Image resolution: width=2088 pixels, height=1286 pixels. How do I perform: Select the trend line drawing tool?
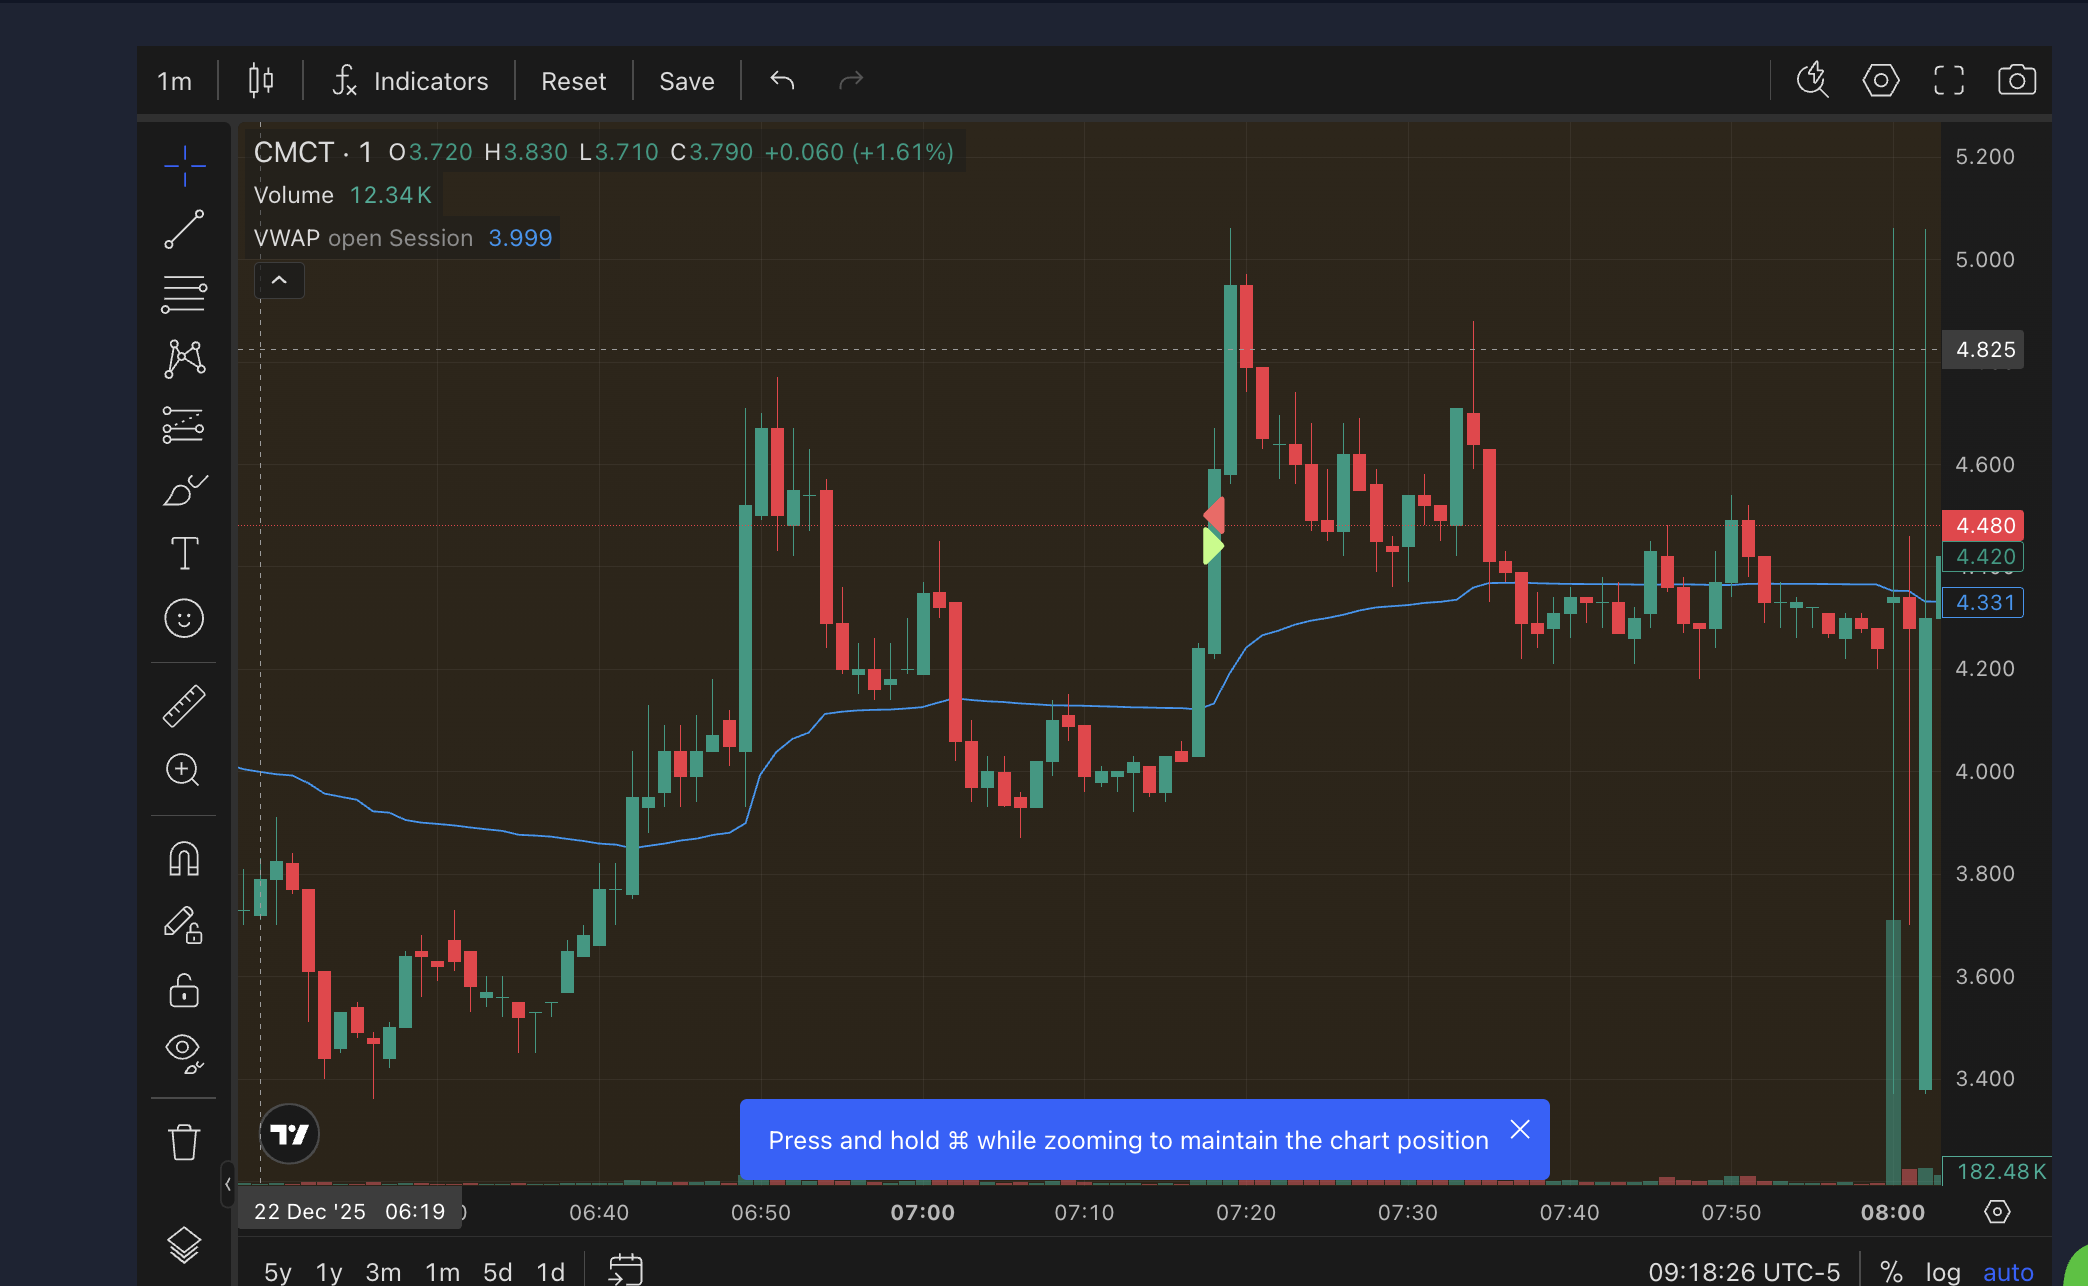point(184,229)
